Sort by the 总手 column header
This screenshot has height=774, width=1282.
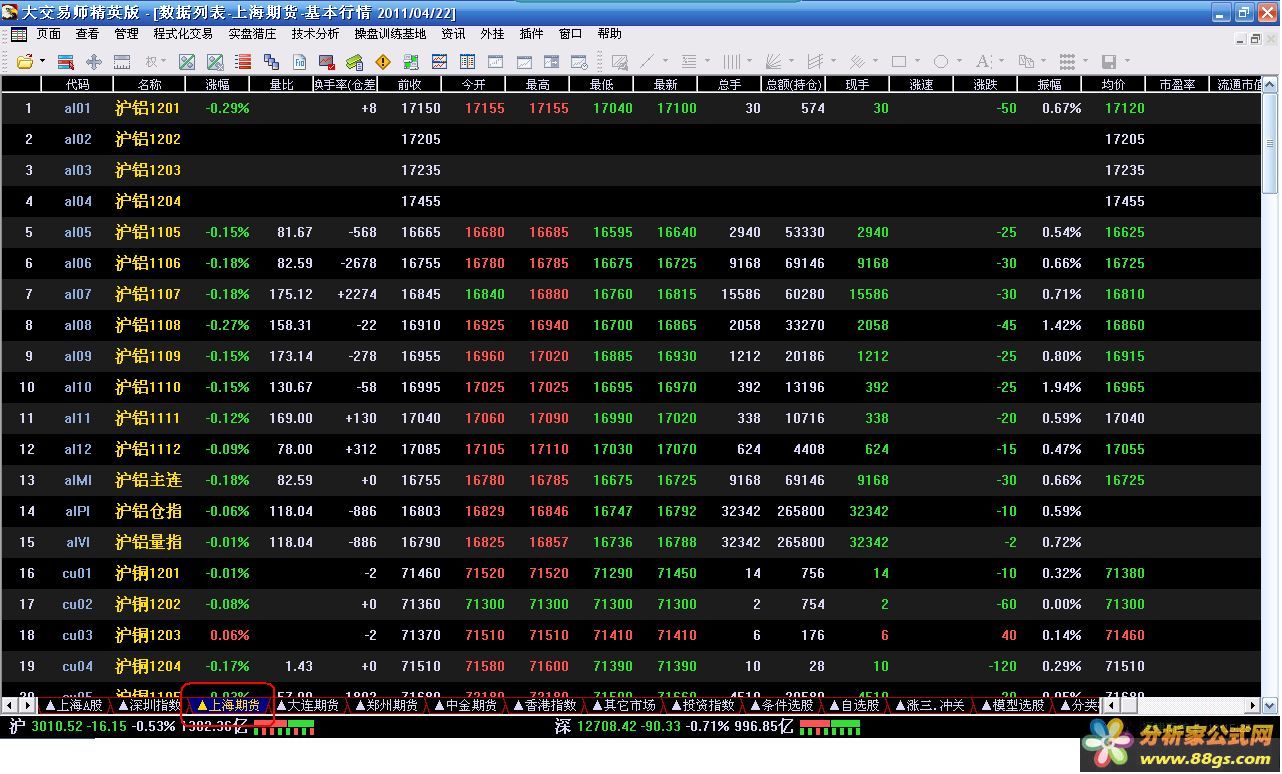pyautogui.click(x=729, y=84)
